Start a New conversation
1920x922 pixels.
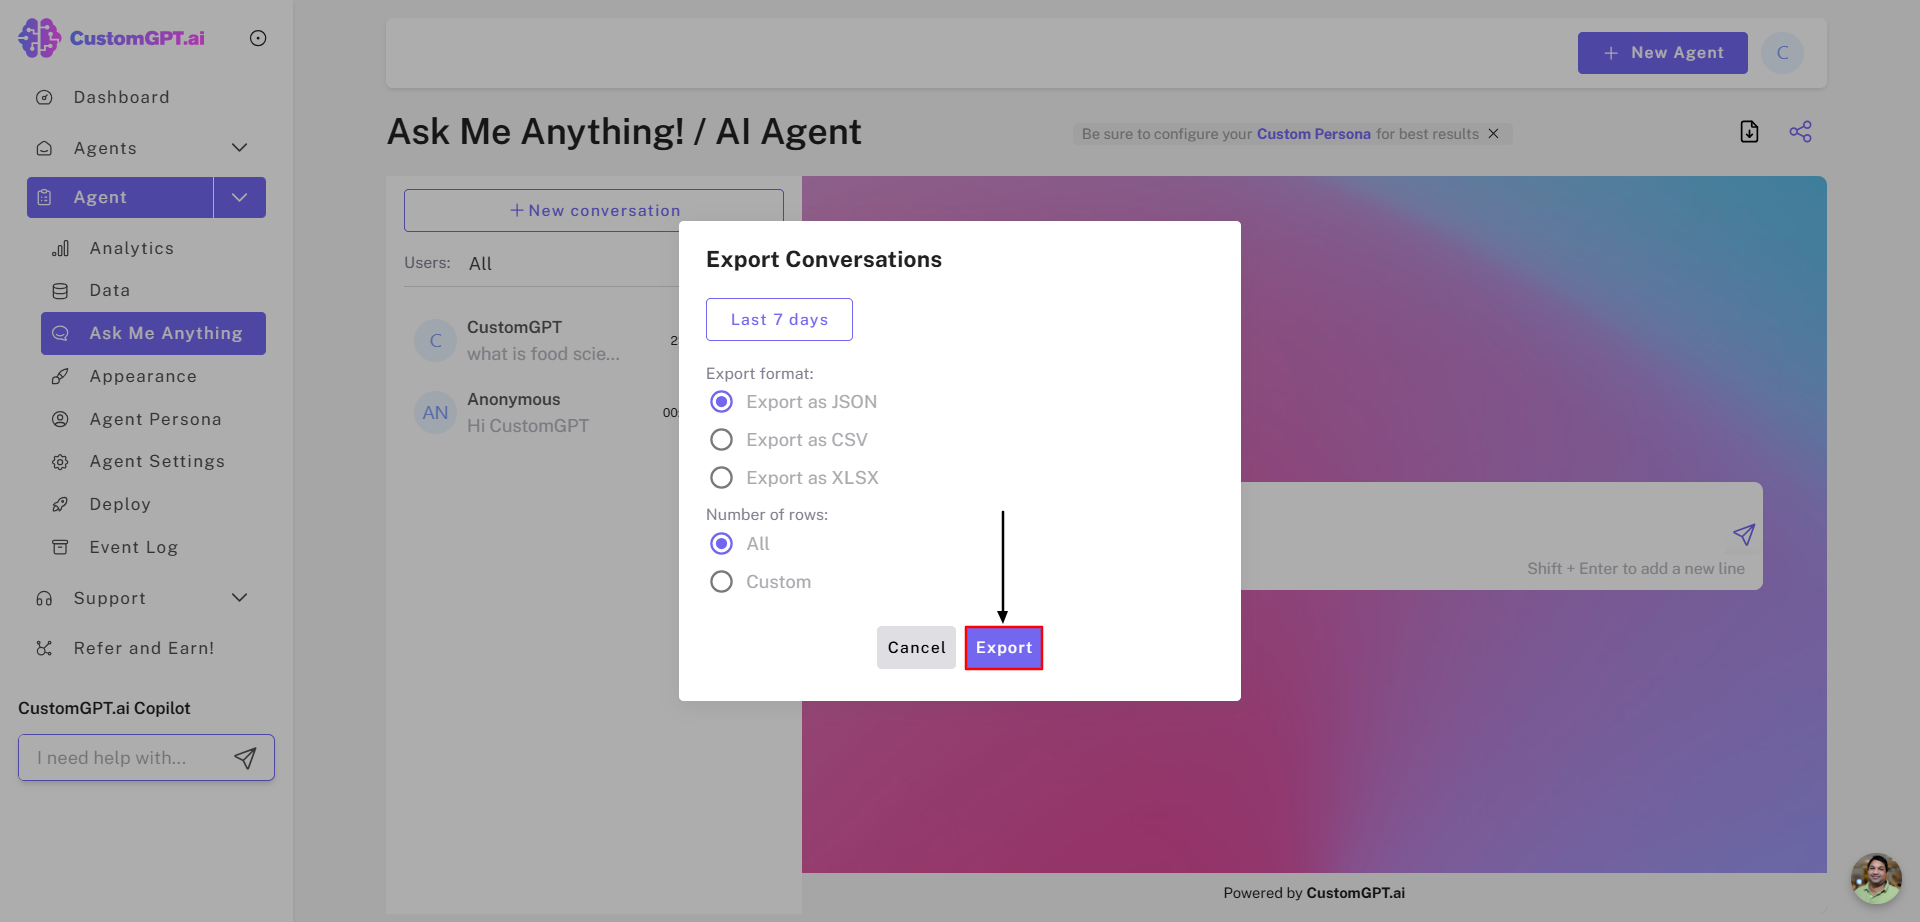(x=594, y=210)
